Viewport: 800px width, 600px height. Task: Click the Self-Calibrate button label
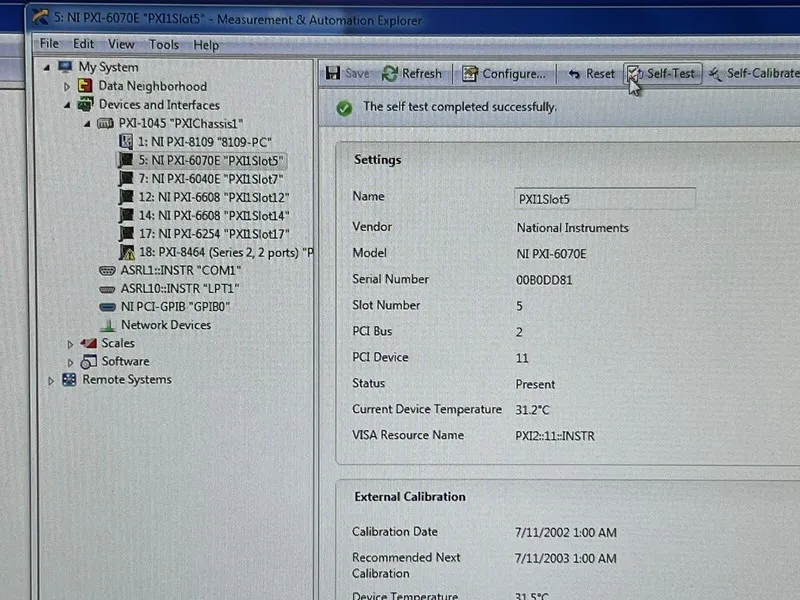click(763, 73)
